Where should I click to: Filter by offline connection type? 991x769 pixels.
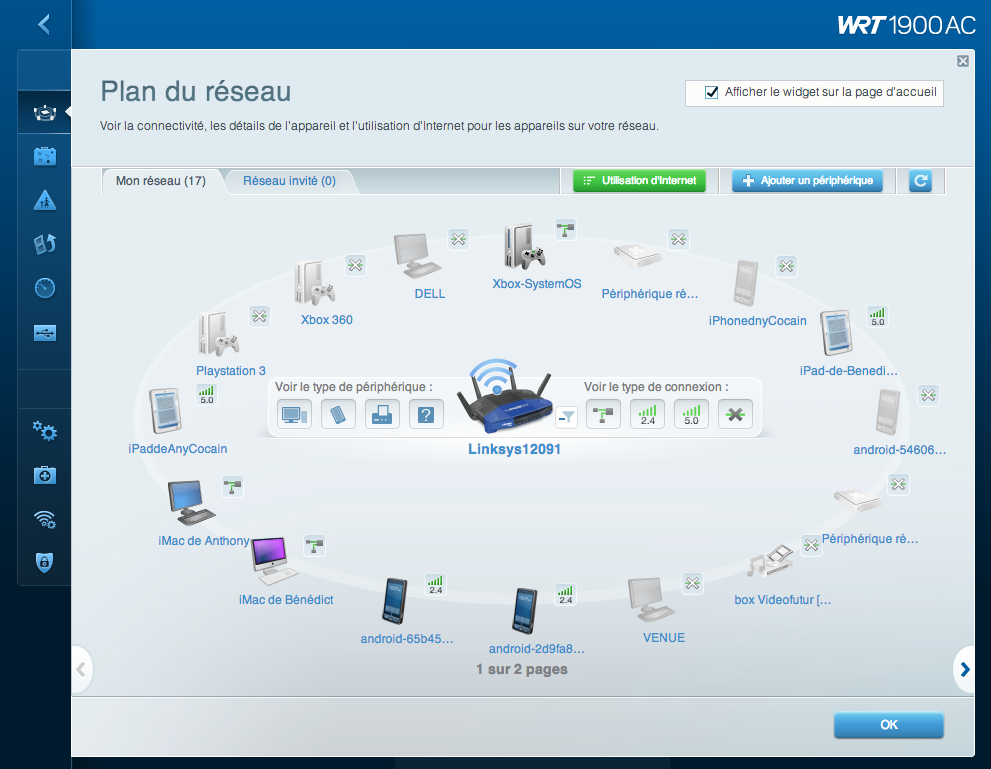point(735,415)
